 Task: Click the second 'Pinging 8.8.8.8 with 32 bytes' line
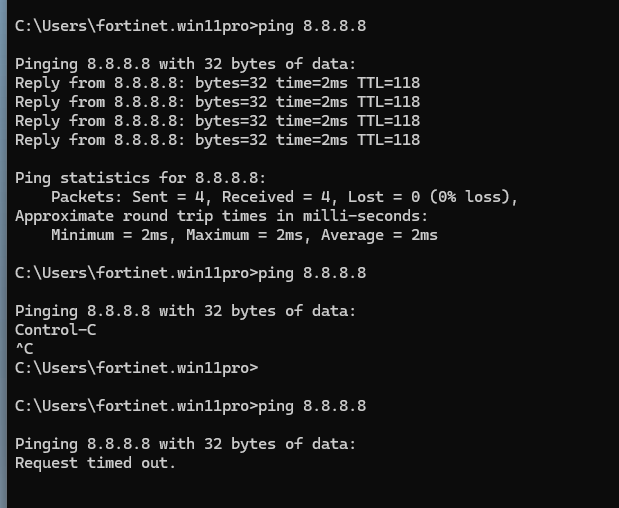185,311
